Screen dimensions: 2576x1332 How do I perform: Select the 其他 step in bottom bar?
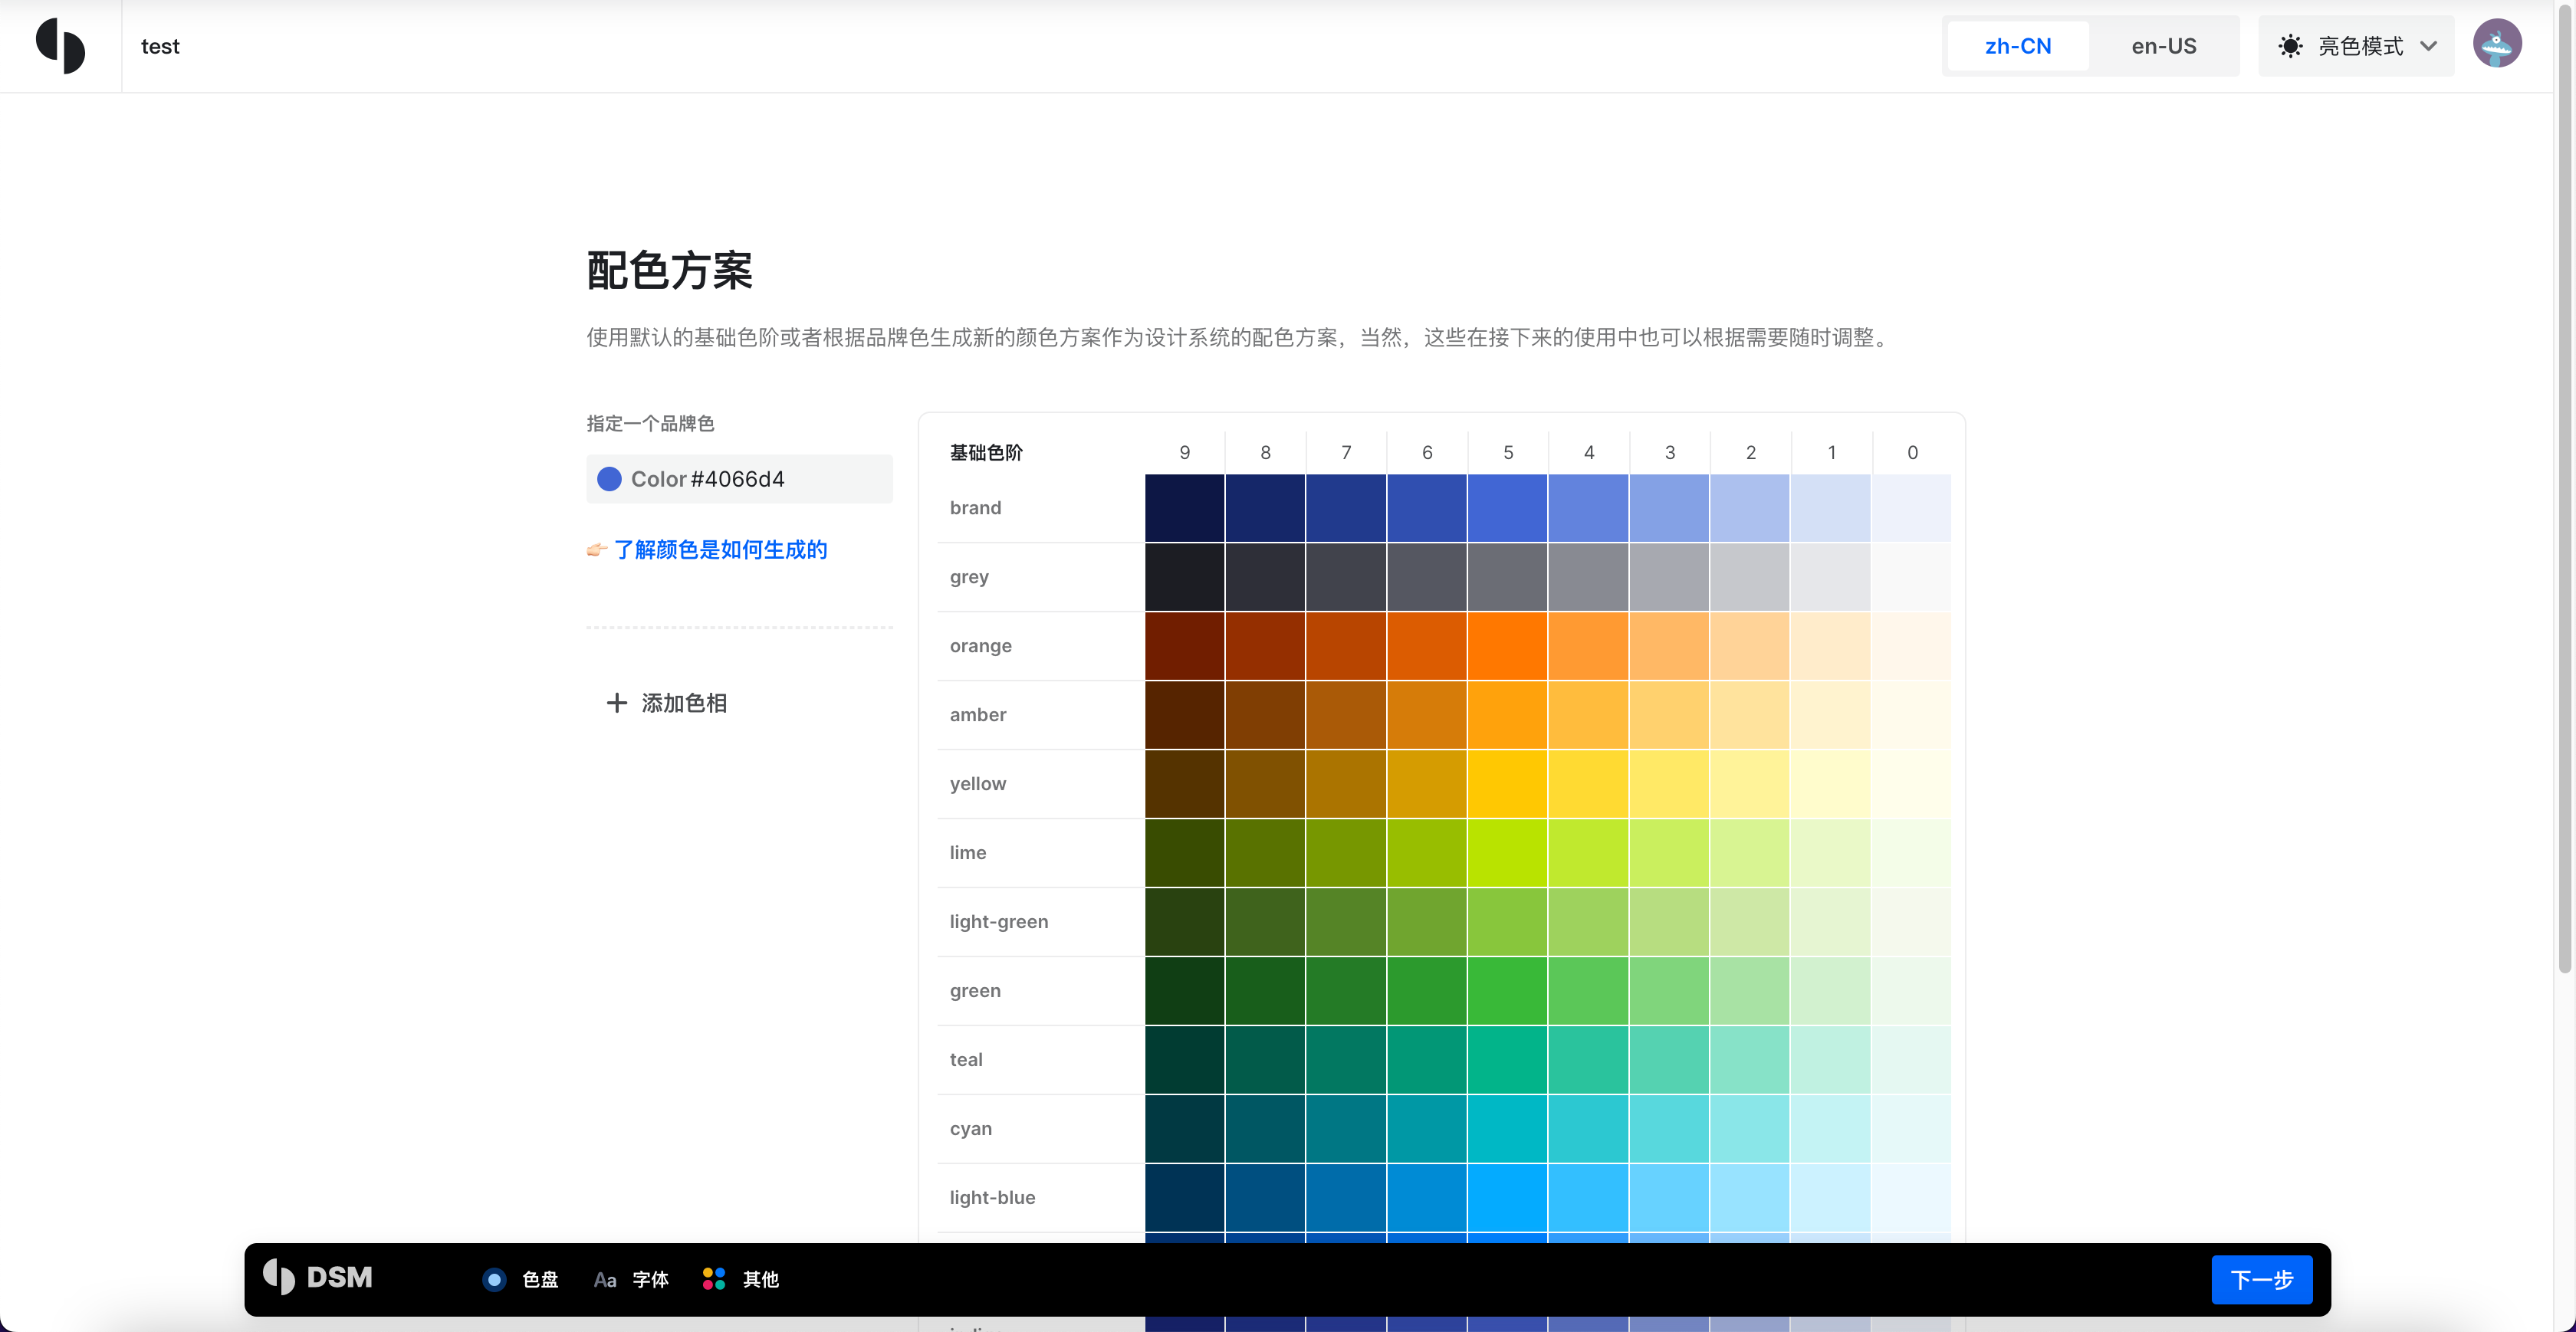(760, 1279)
